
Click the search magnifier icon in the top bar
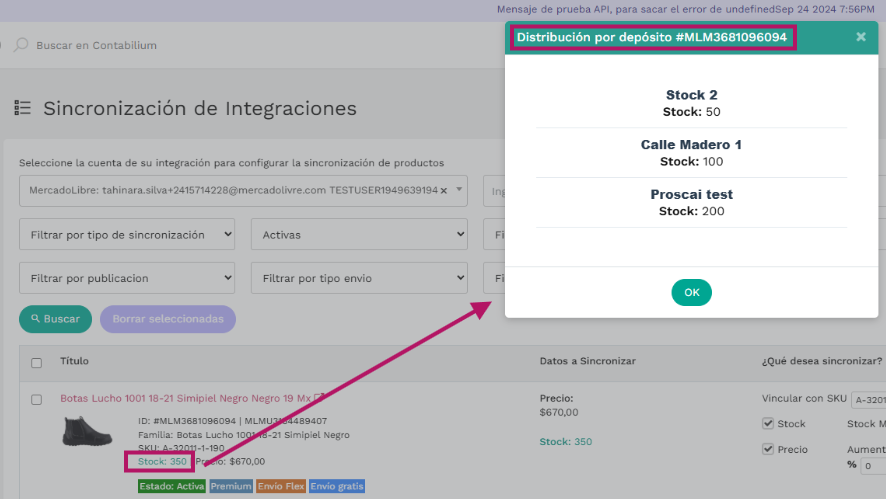click(x=21, y=45)
